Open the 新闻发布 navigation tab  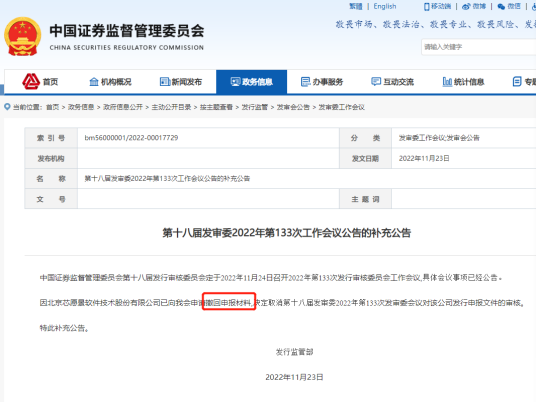coord(181,82)
